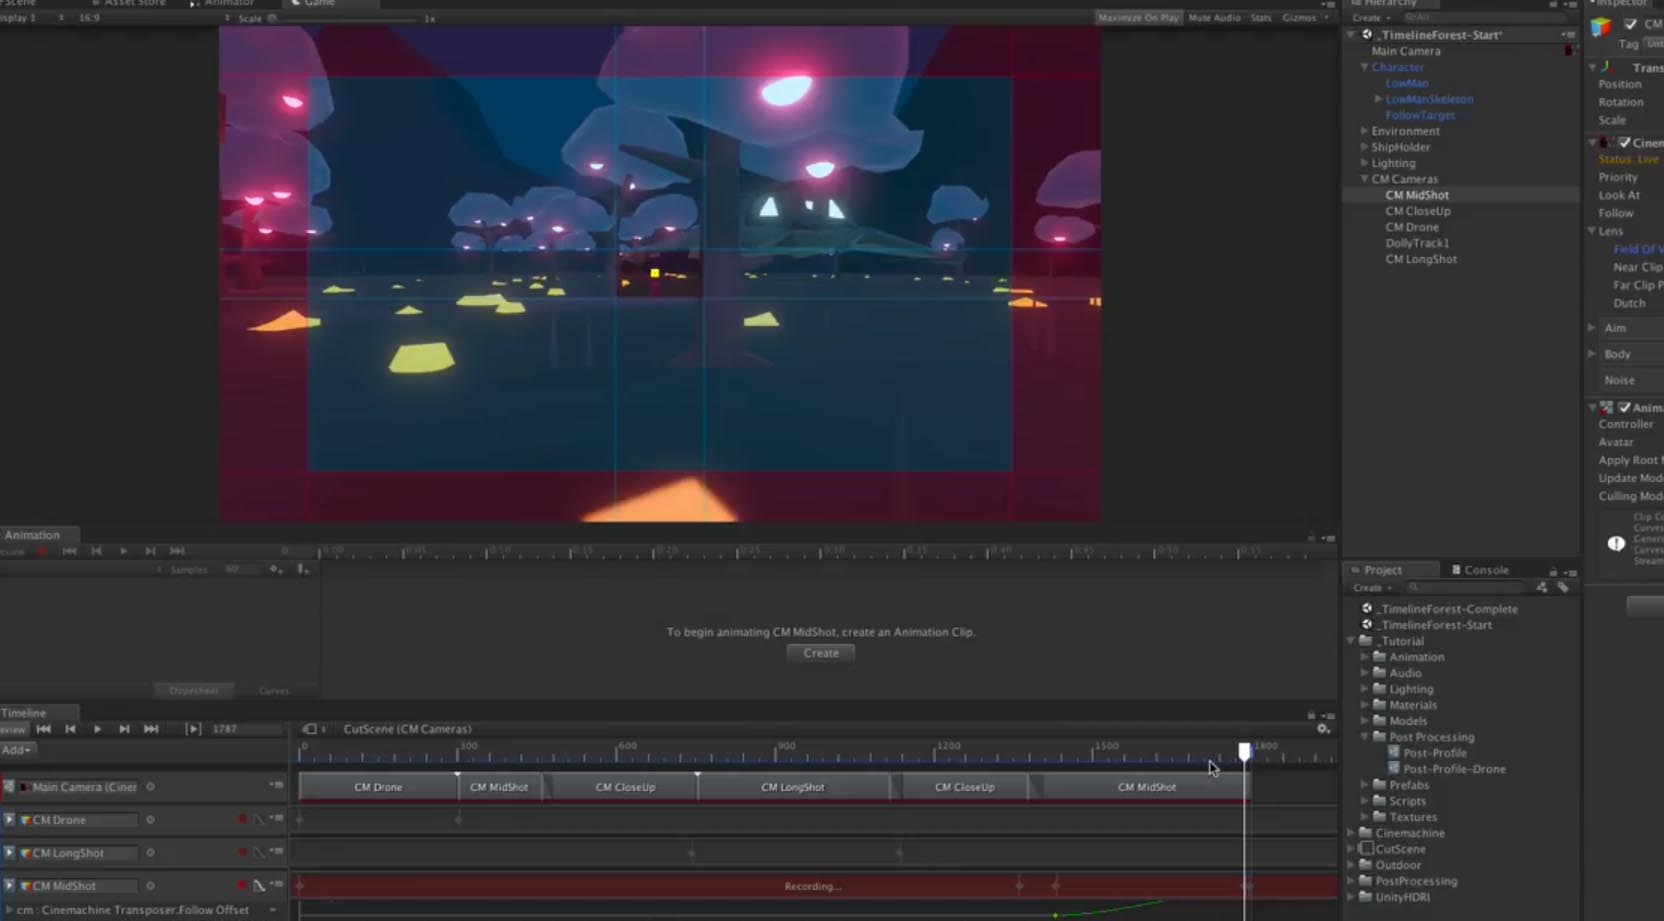Select CM CloseUp in Hierarchy

coord(1417,211)
